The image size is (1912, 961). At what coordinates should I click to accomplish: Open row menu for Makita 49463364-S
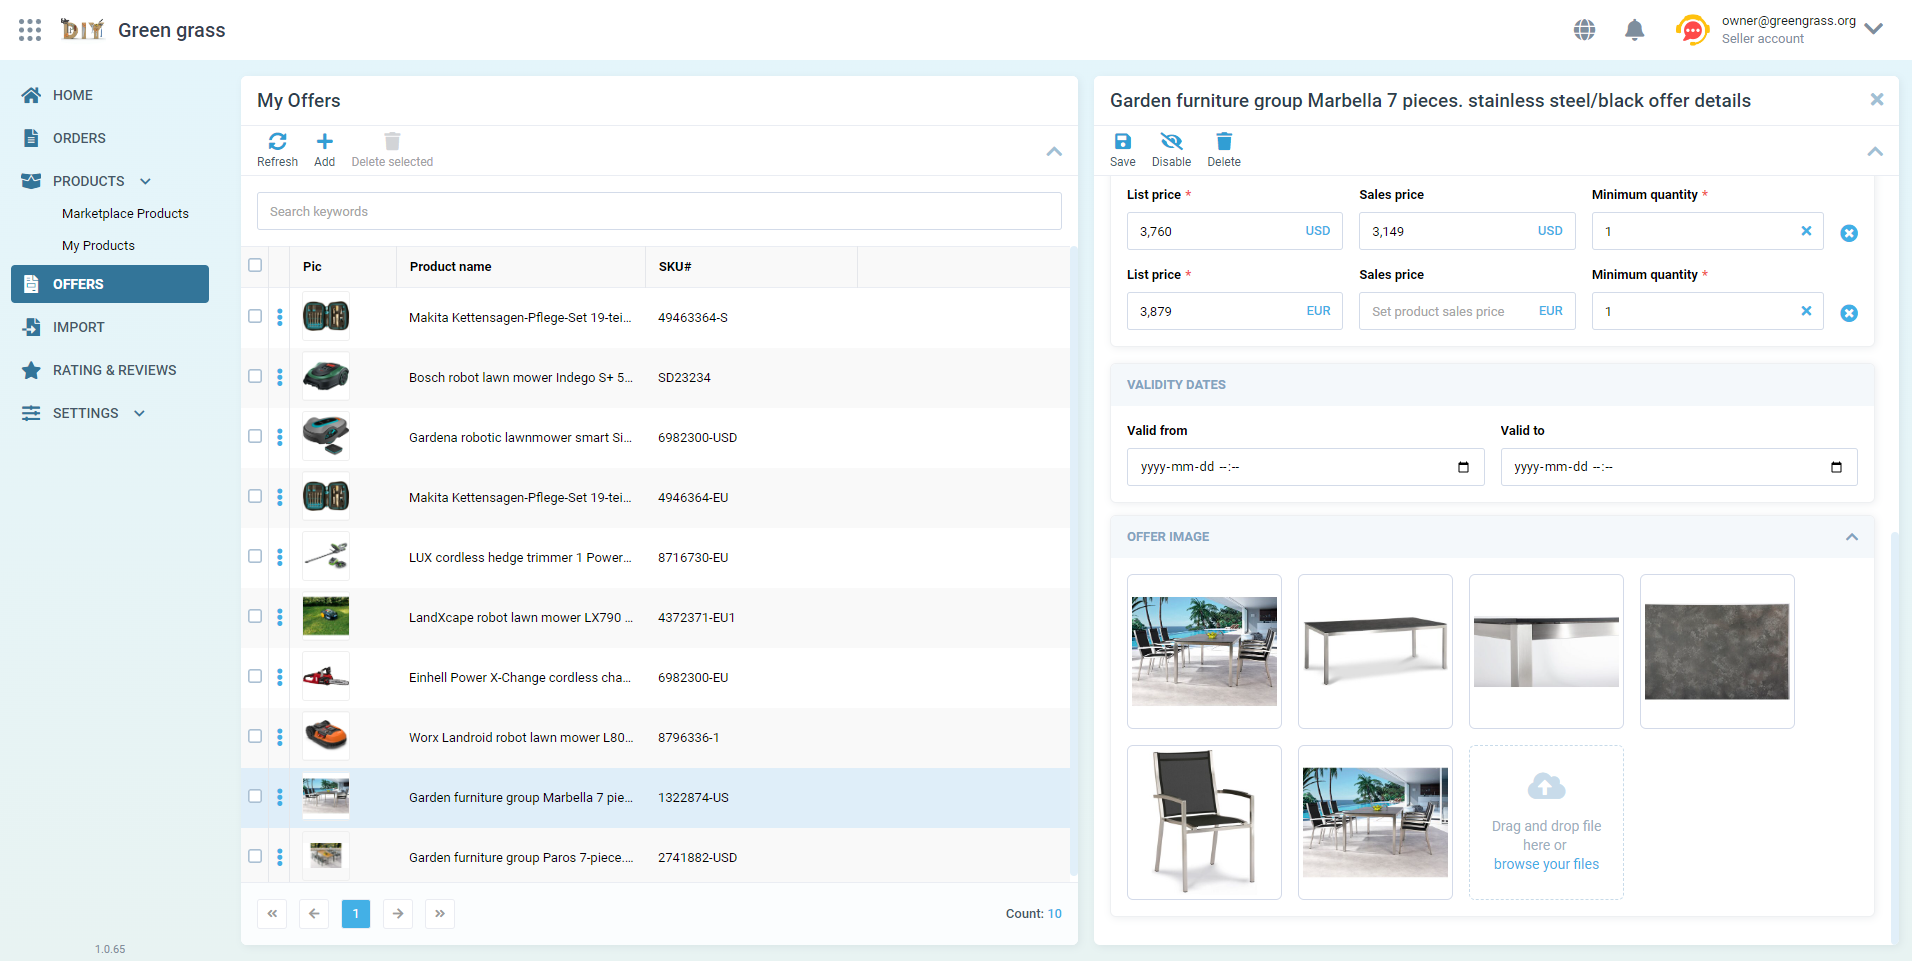[280, 317]
